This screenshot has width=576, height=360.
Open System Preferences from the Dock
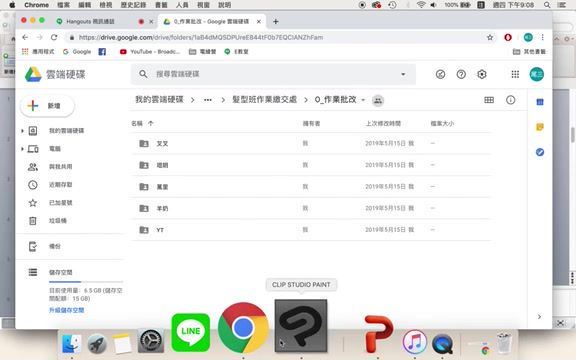pyautogui.click(x=151, y=341)
